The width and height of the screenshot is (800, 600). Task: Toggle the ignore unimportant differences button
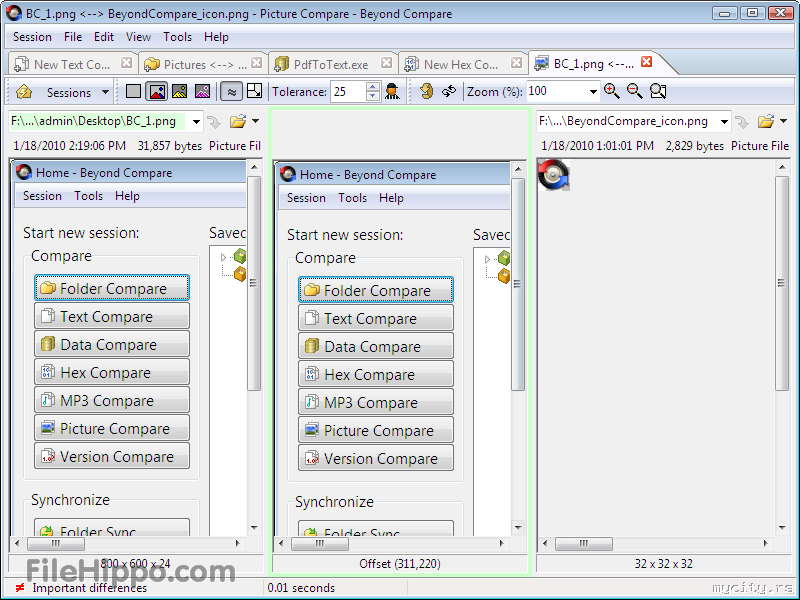[231, 92]
